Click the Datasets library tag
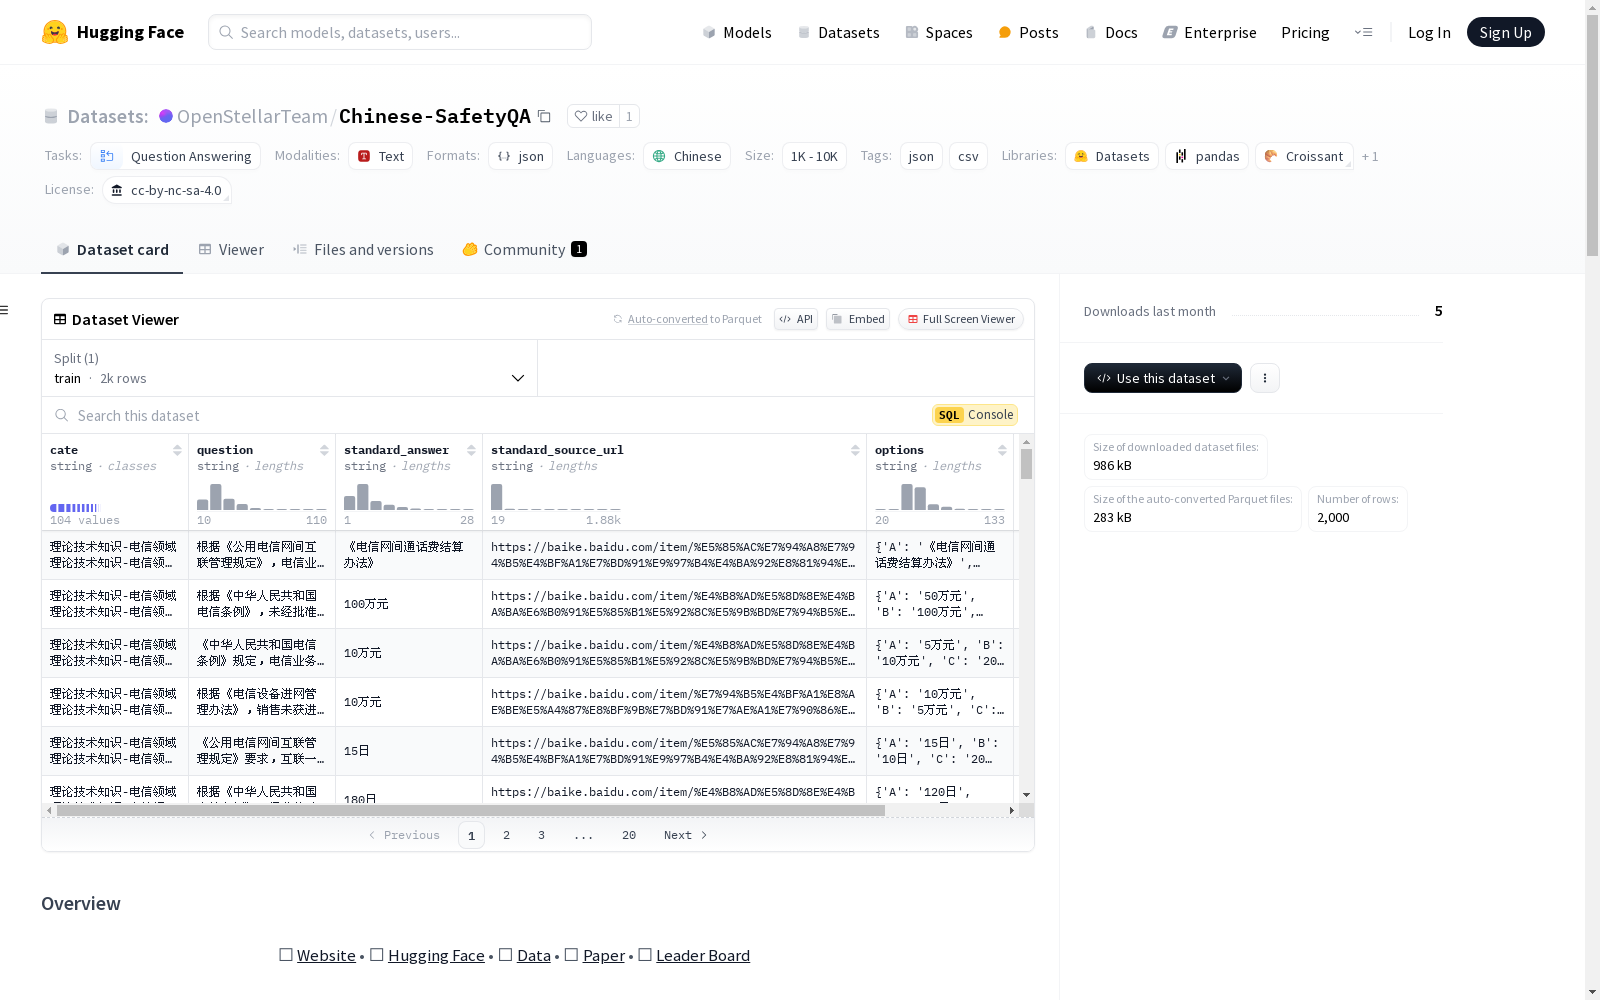 [x=1112, y=156]
